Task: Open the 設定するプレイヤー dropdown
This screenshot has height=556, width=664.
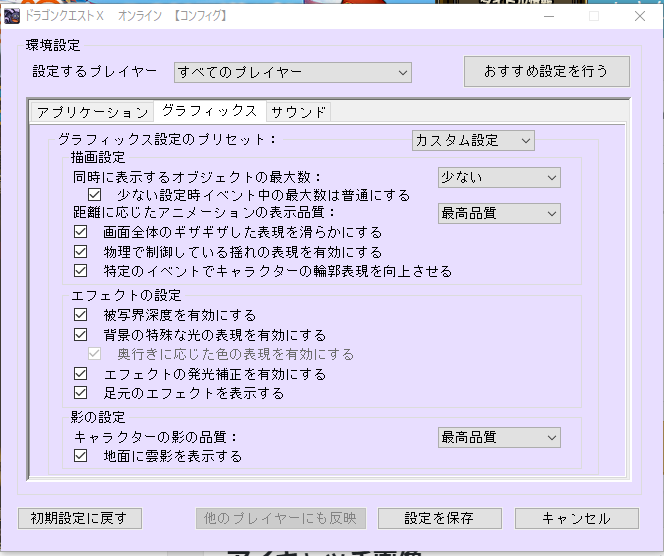Action: click(292, 72)
